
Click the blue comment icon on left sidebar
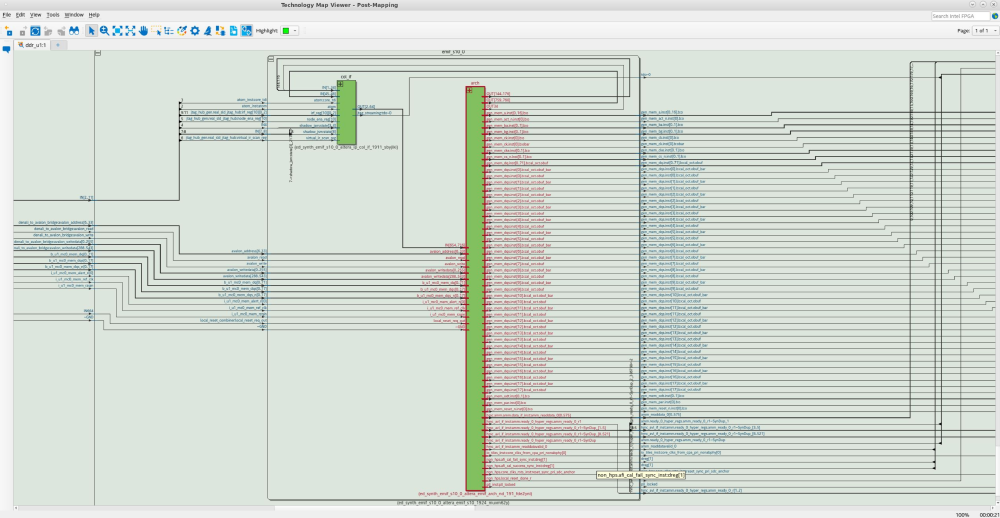pyautogui.click(x=6, y=49)
